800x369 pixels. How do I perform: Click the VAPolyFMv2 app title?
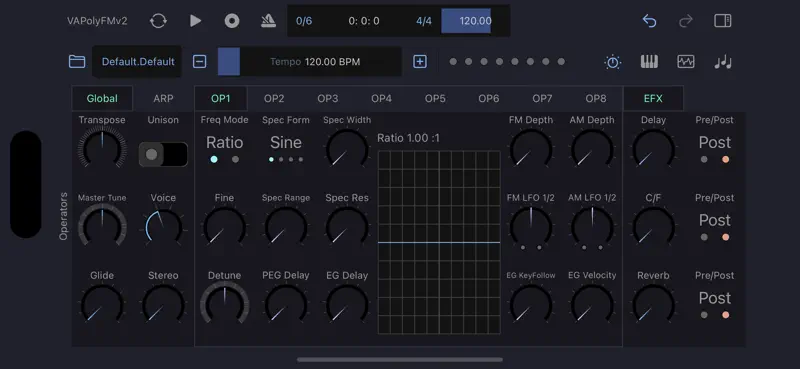[97, 21]
